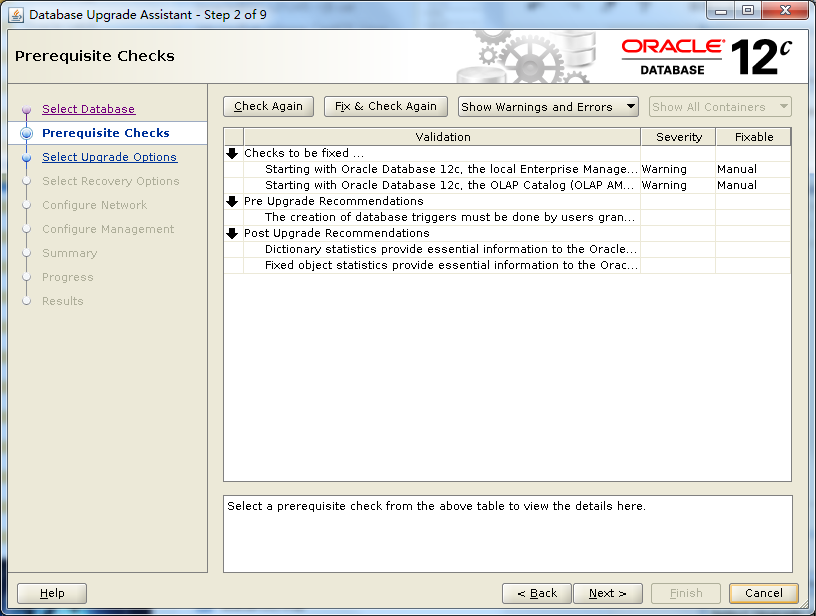Open Show Warnings and Errors dropdown
Image resolution: width=816 pixels, height=616 pixels.
[548, 107]
